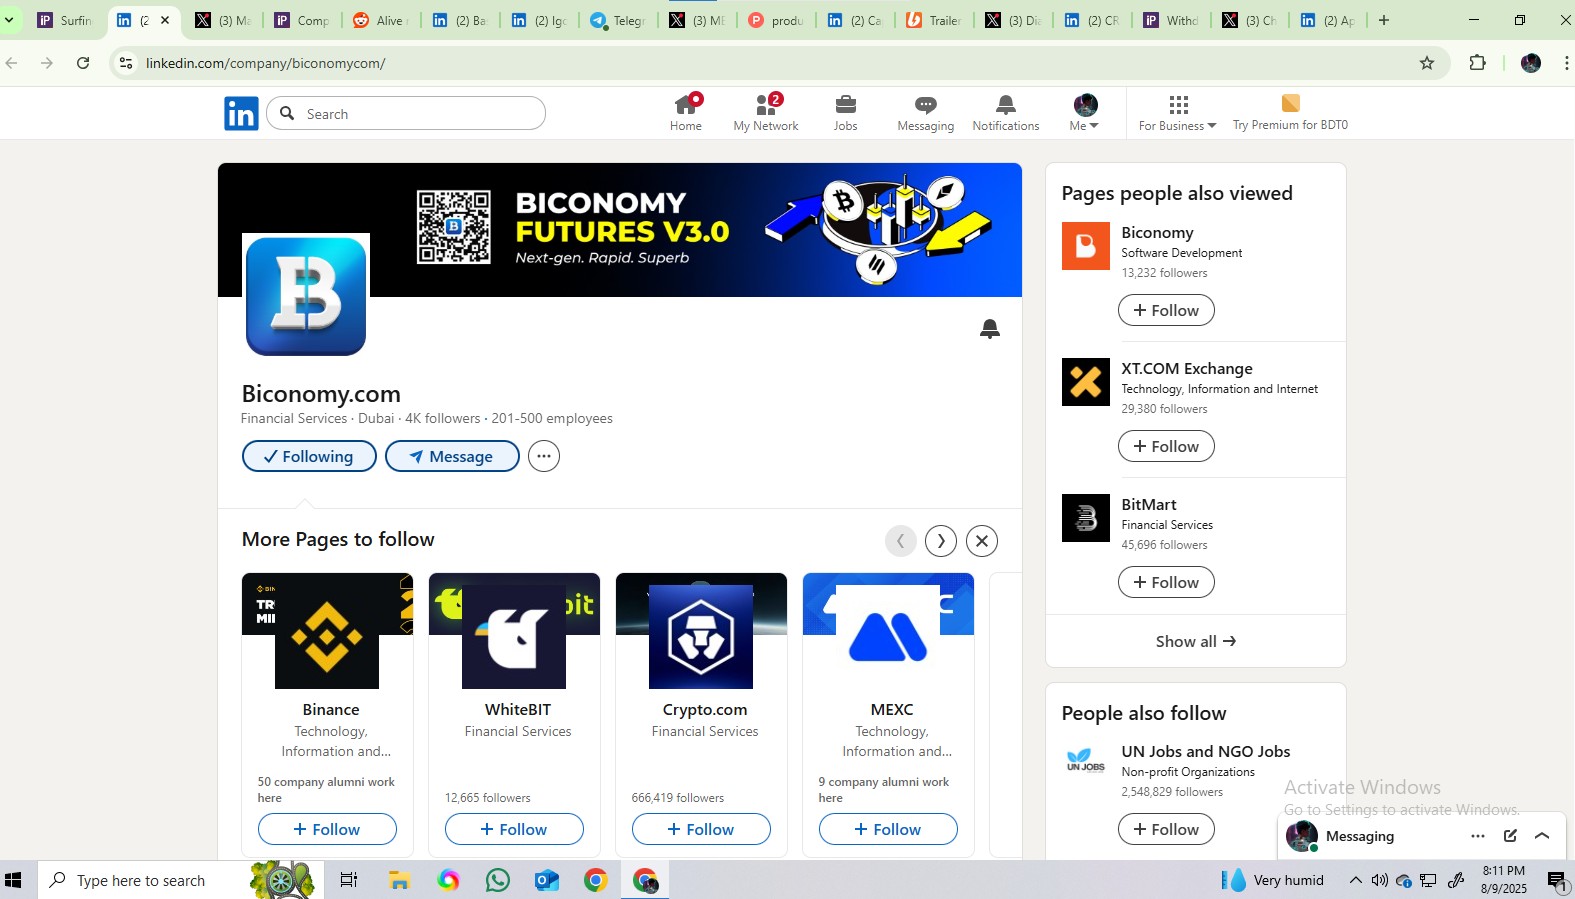1575x899 pixels.
Task: Switch to the Alive tab
Action: tap(382, 20)
